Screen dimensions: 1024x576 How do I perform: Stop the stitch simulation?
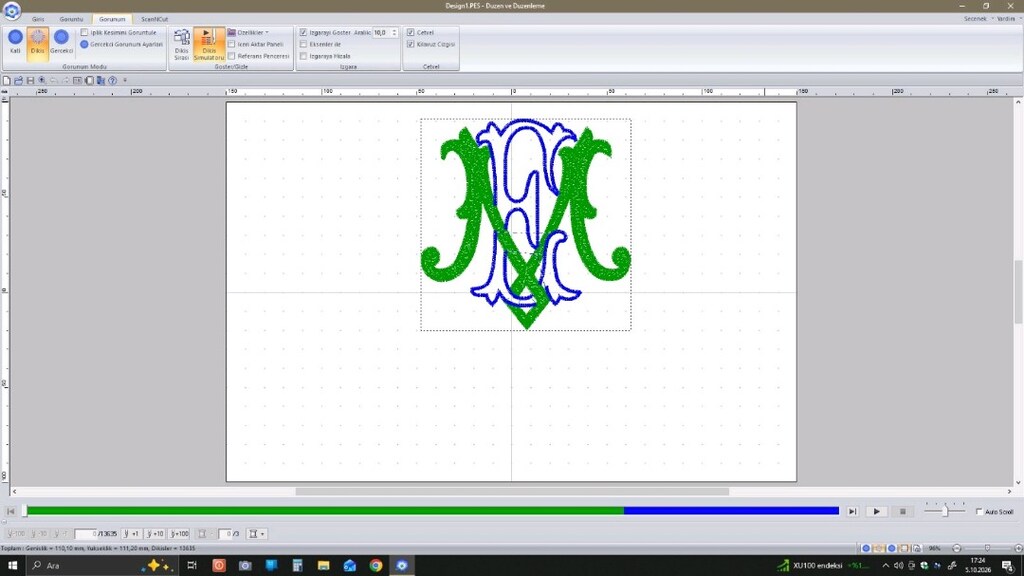(903, 511)
